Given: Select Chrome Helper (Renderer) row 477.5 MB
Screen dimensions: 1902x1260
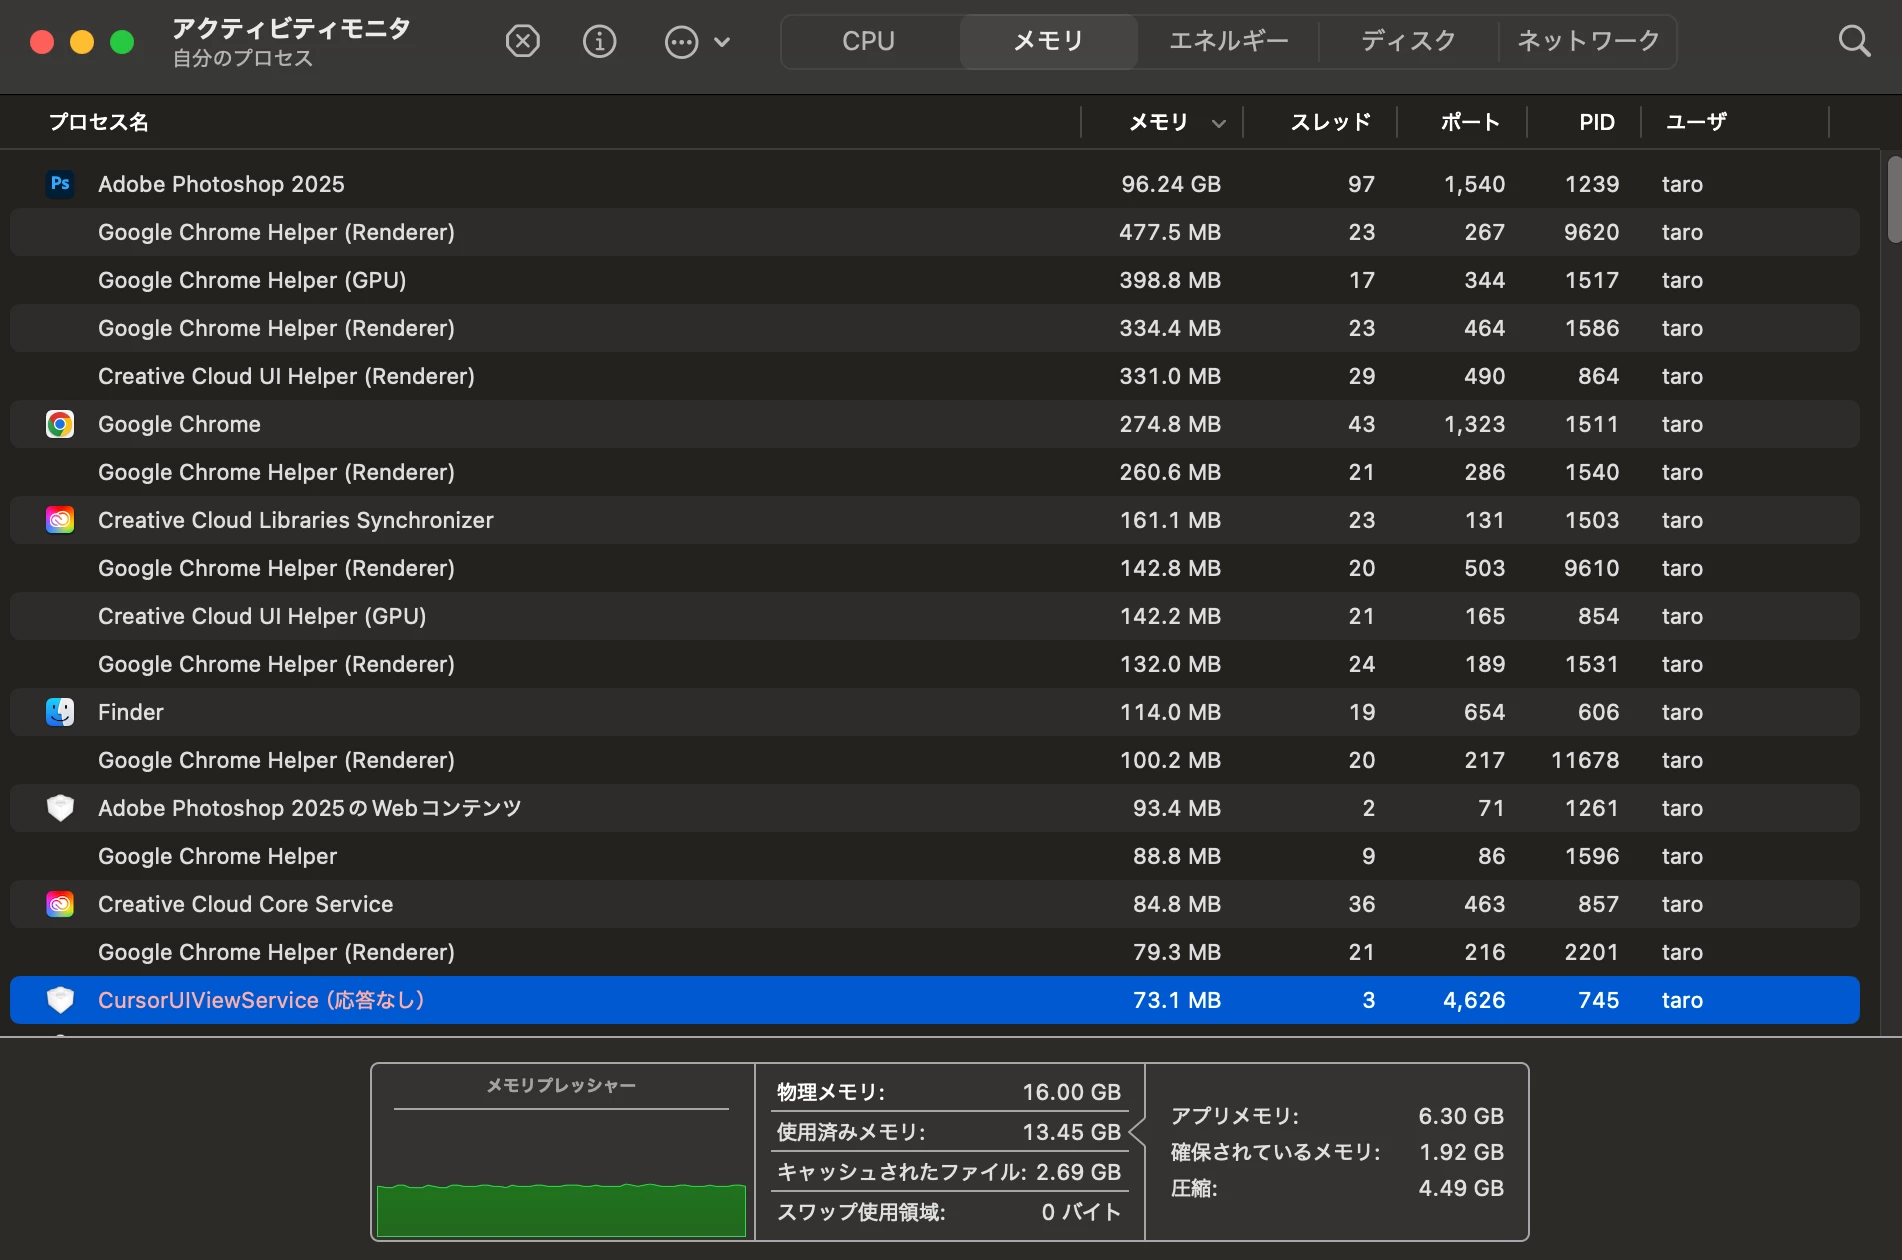Looking at the screenshot, I should point(935,232).
